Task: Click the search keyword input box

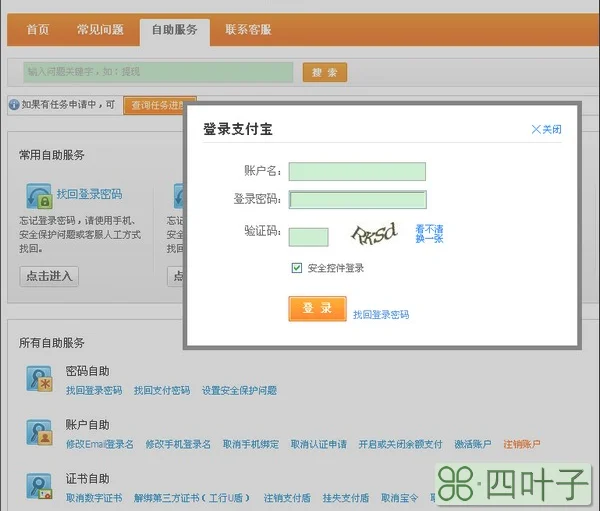Action: click(x=158, y=72)
